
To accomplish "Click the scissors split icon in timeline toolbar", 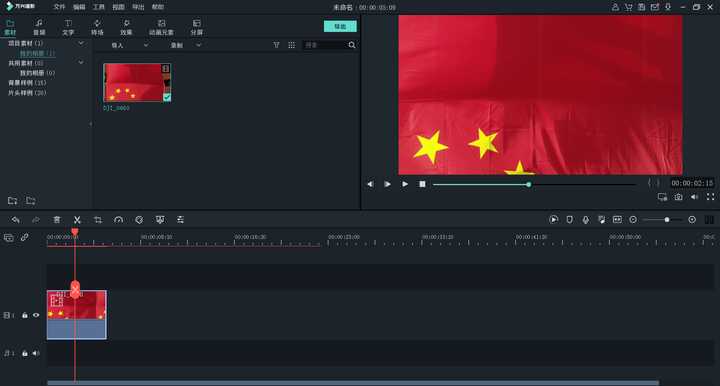I will tap(77, 220).
